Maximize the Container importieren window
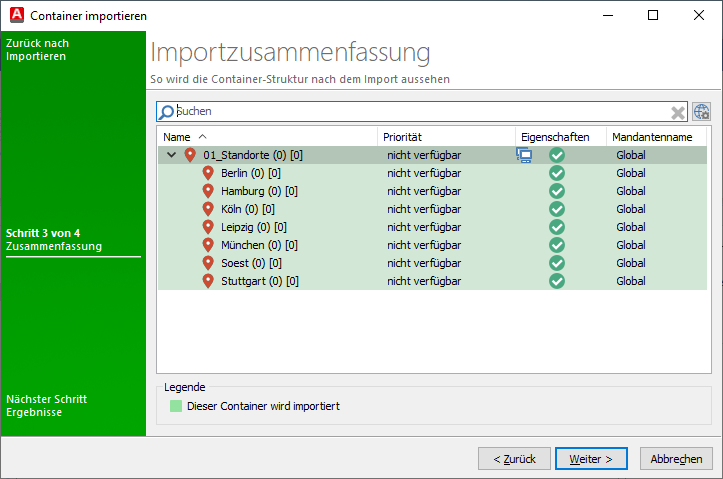 coord(653,15)
